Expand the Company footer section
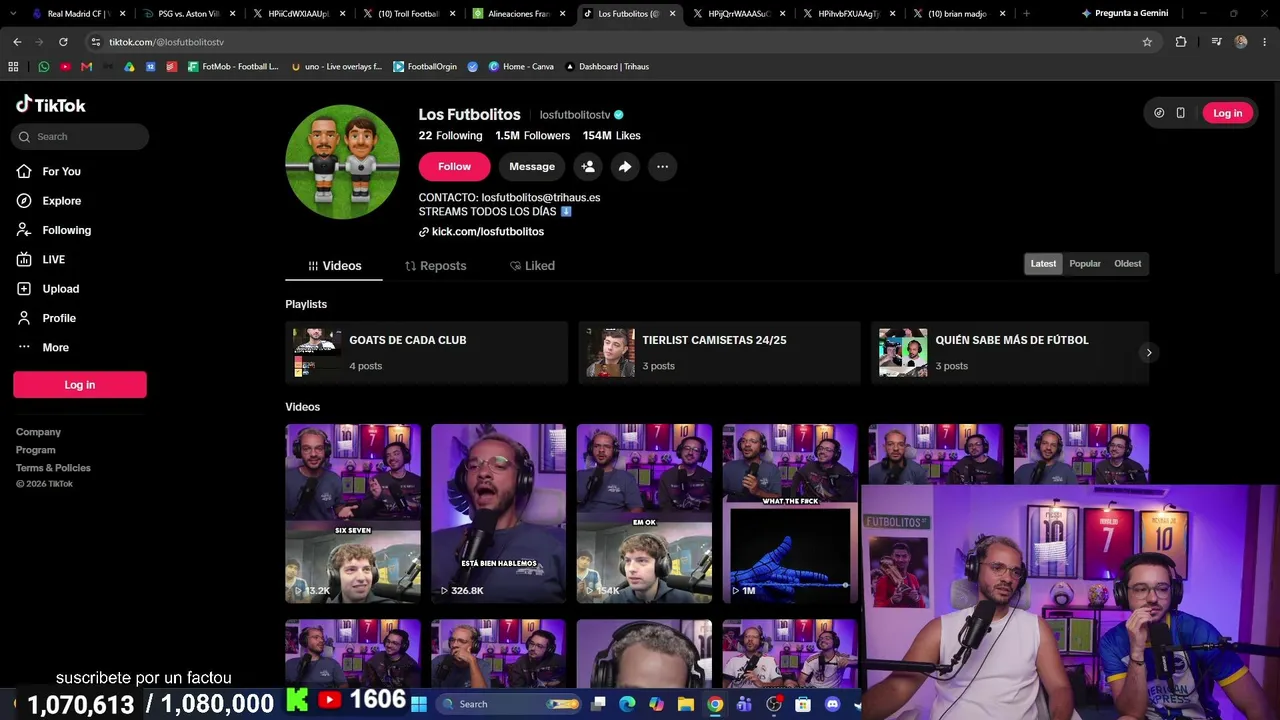This screenshot has height=720, width=1280. pyautogui.click(x=38, y=432)
